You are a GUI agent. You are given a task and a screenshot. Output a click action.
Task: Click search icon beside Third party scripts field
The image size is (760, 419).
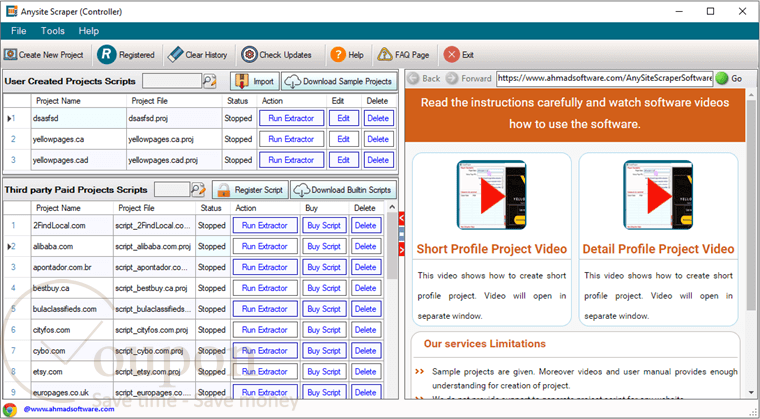pyautogui.click(x=198, y=190)
